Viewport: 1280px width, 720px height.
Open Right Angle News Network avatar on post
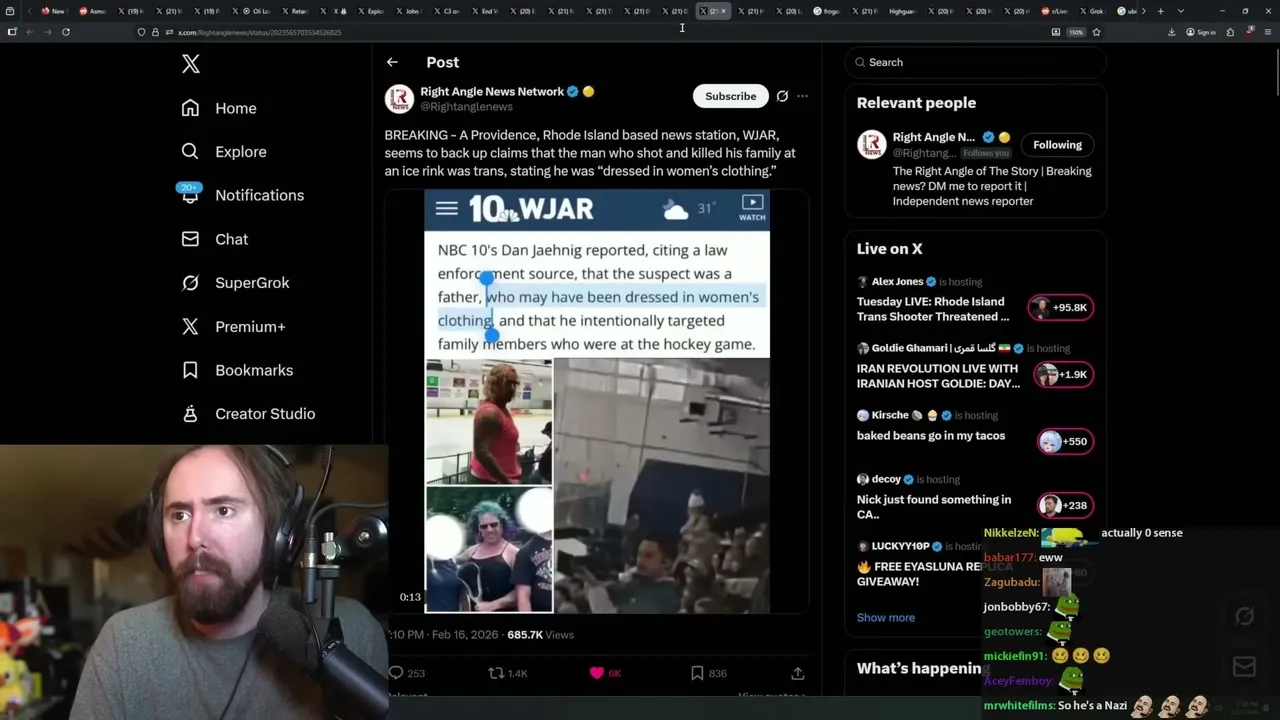coord(399,98)
